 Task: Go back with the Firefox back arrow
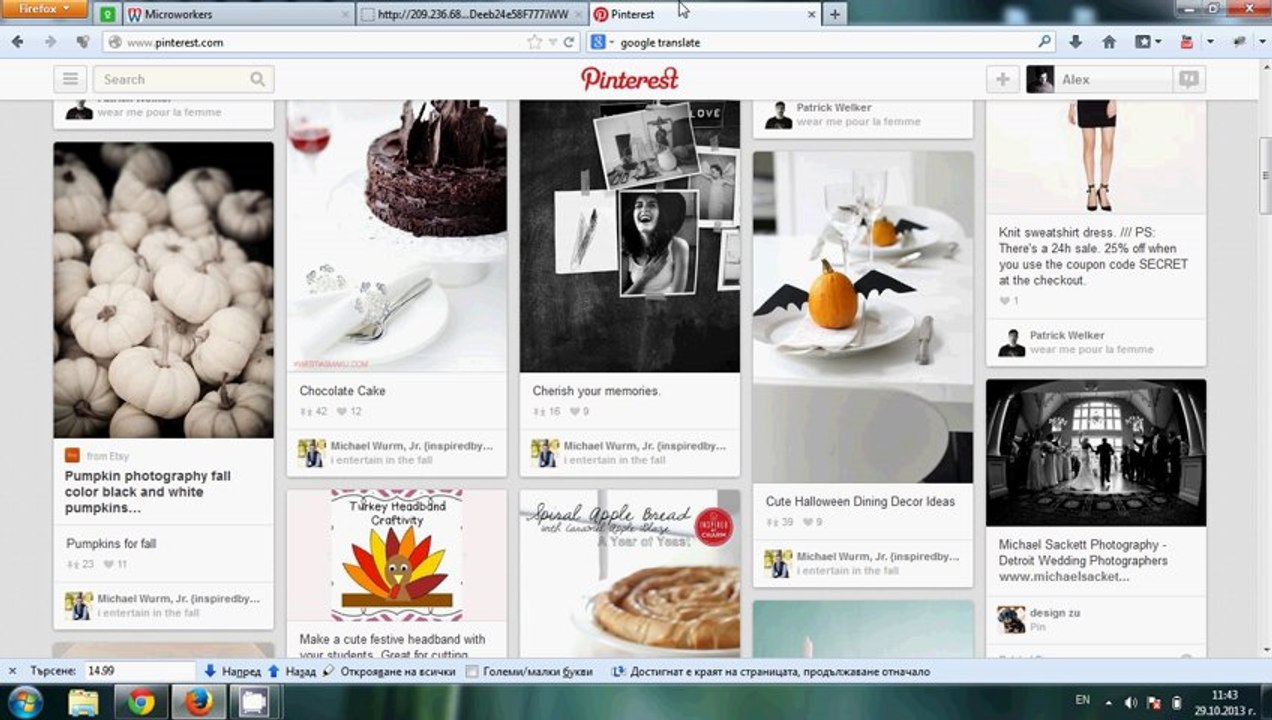click(17, 42)
